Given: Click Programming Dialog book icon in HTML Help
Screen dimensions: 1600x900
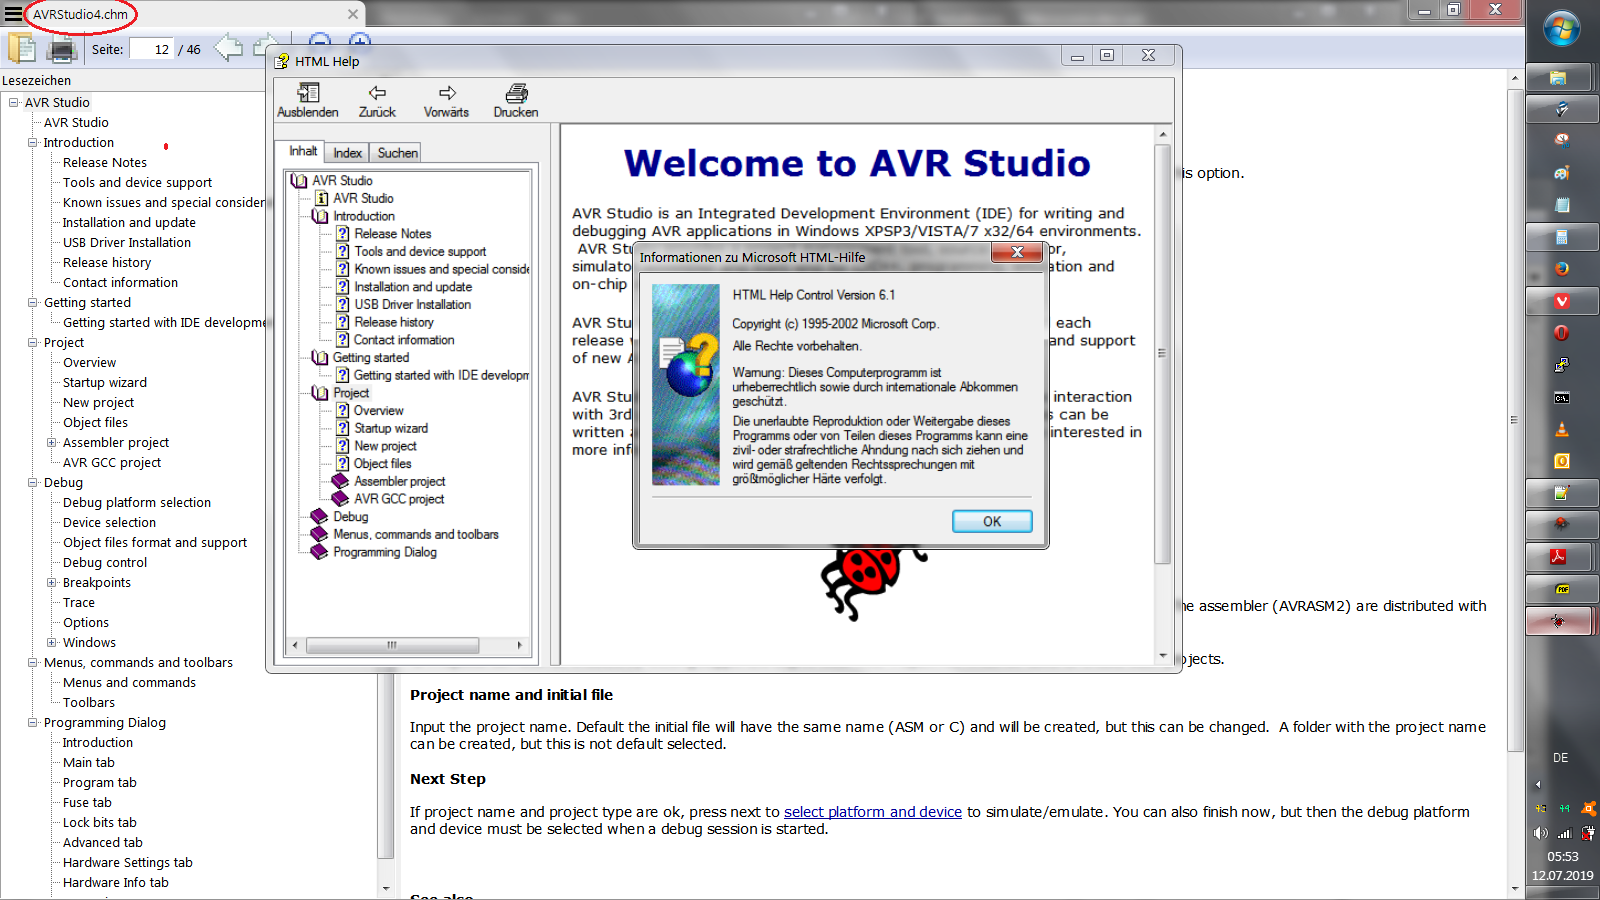Looking at the screenshot, I should click(x=319, y=552).
